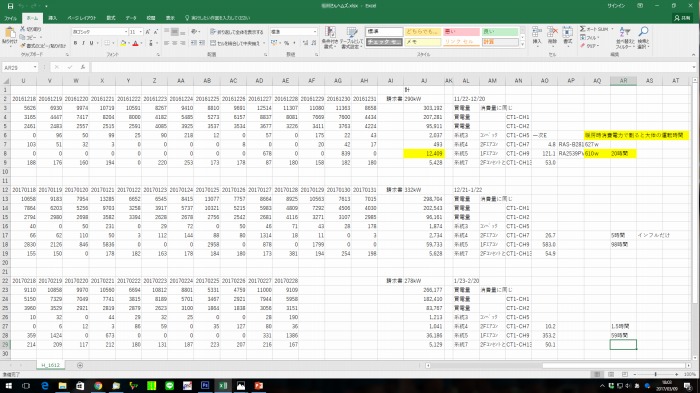Switch to the Insert tab
This screenshot has height=393, width=700.
pos(53,18)
